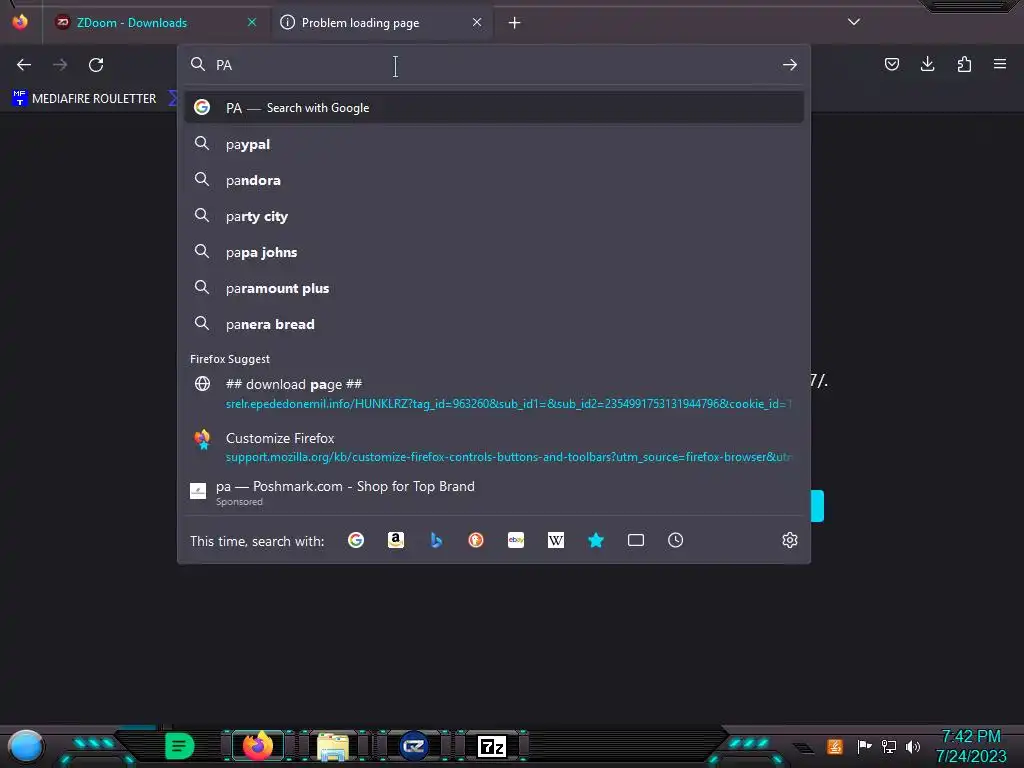Close the Problem loading page tab

[x=477, y=22]
